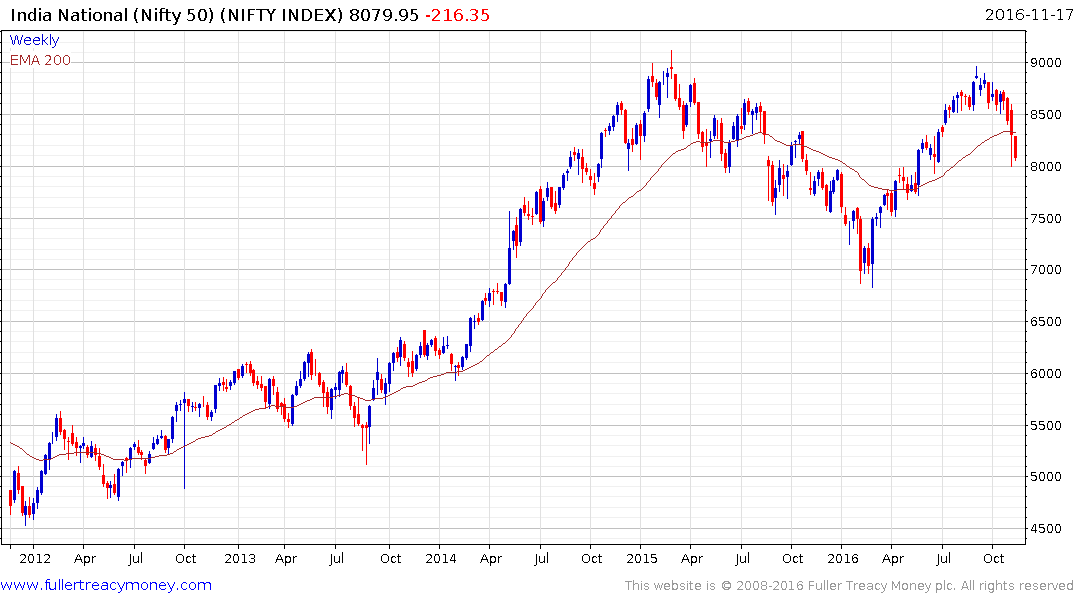Click the red change value -216.35

pyautogui.click(x=457, y=15)
